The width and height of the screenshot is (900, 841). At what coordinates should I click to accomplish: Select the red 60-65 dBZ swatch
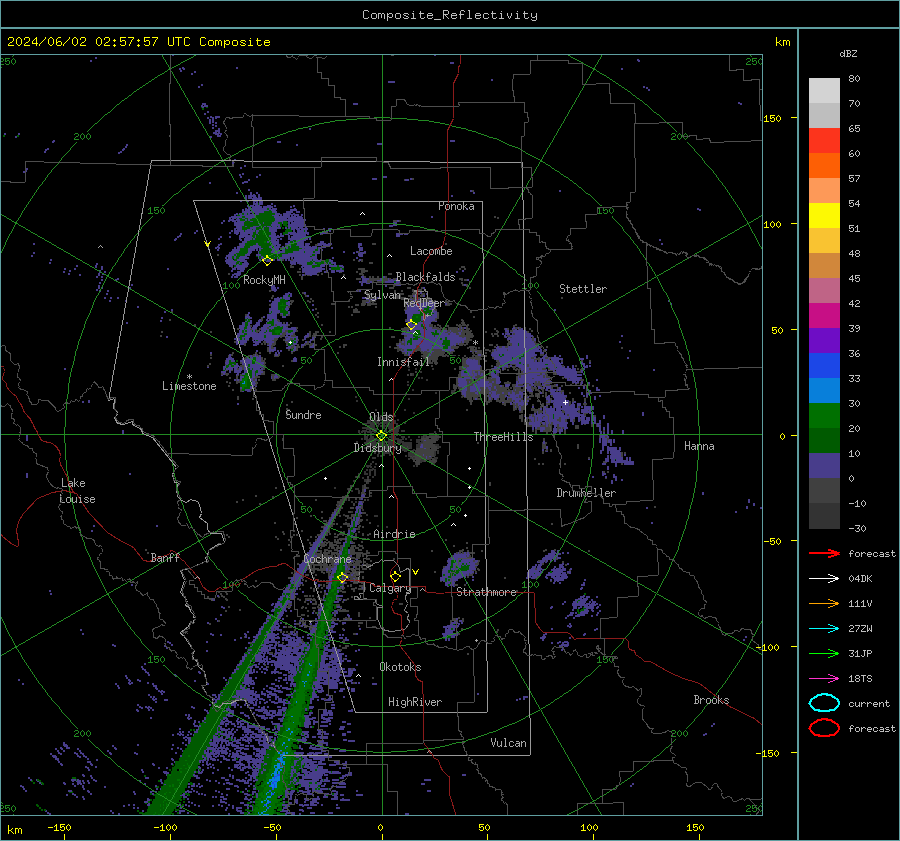824,141
